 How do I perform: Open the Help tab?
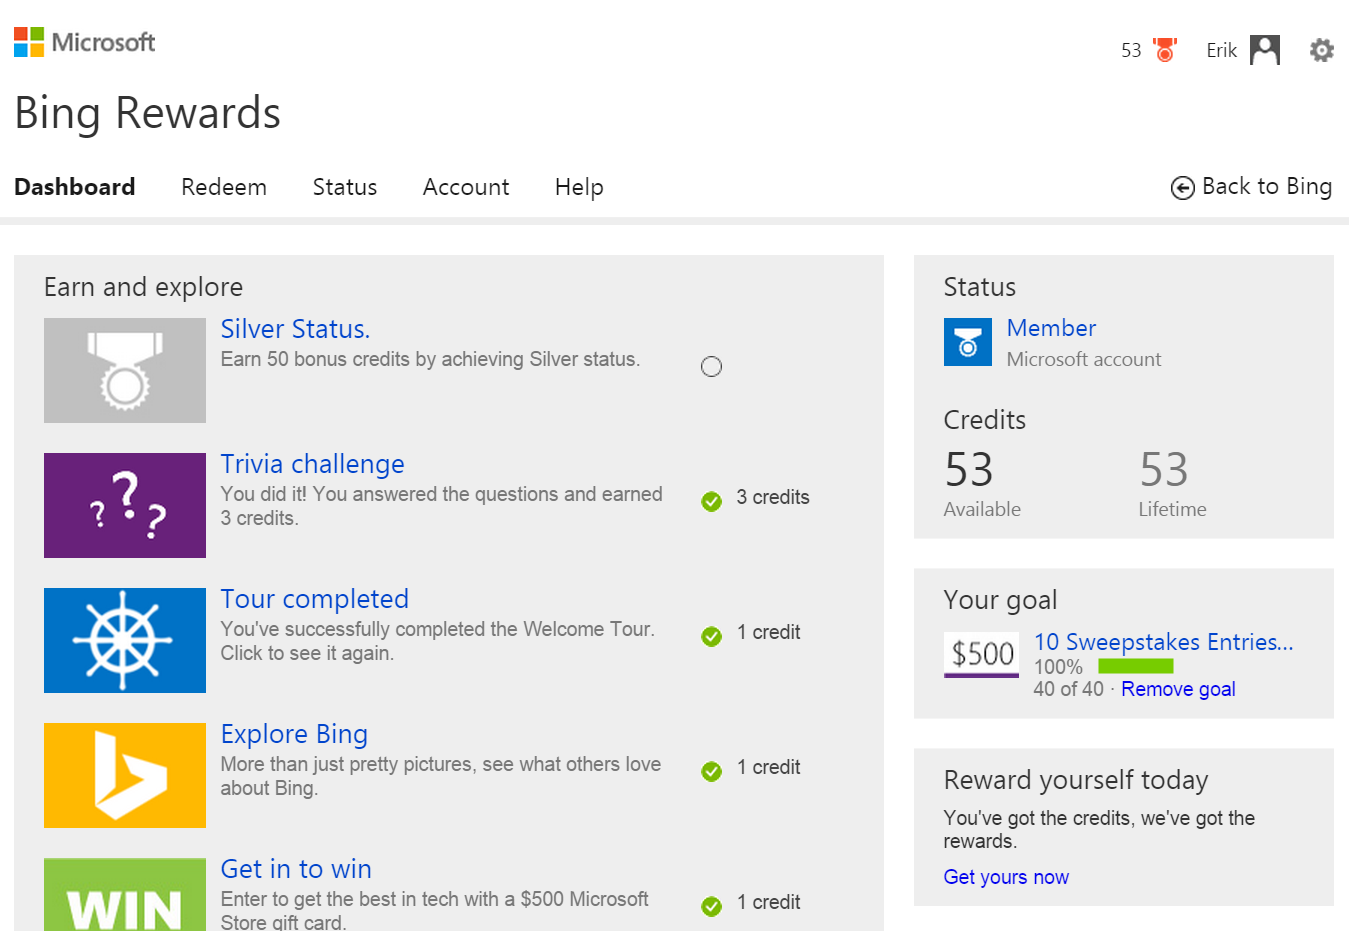click(x=579, y=187)
